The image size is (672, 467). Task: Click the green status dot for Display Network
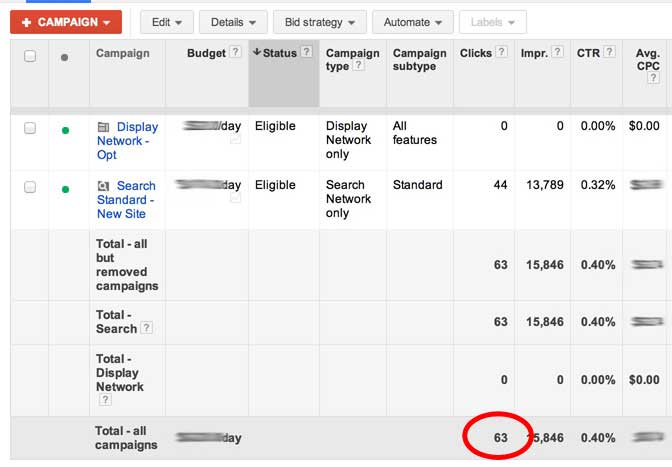(66, 129)
